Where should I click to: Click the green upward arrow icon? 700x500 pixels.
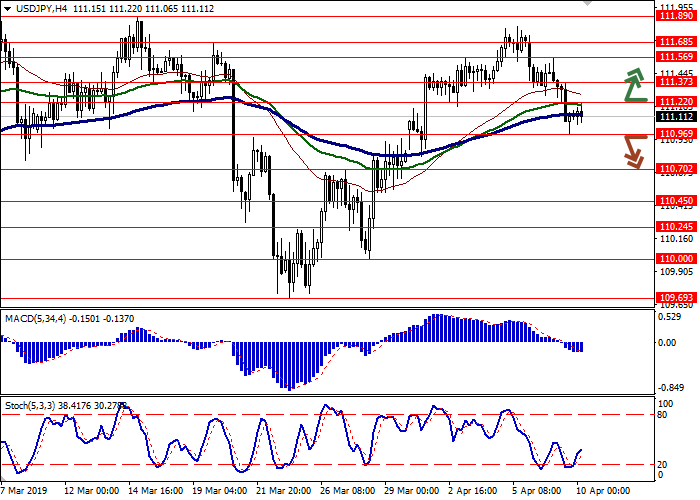(x=634, y=85)
